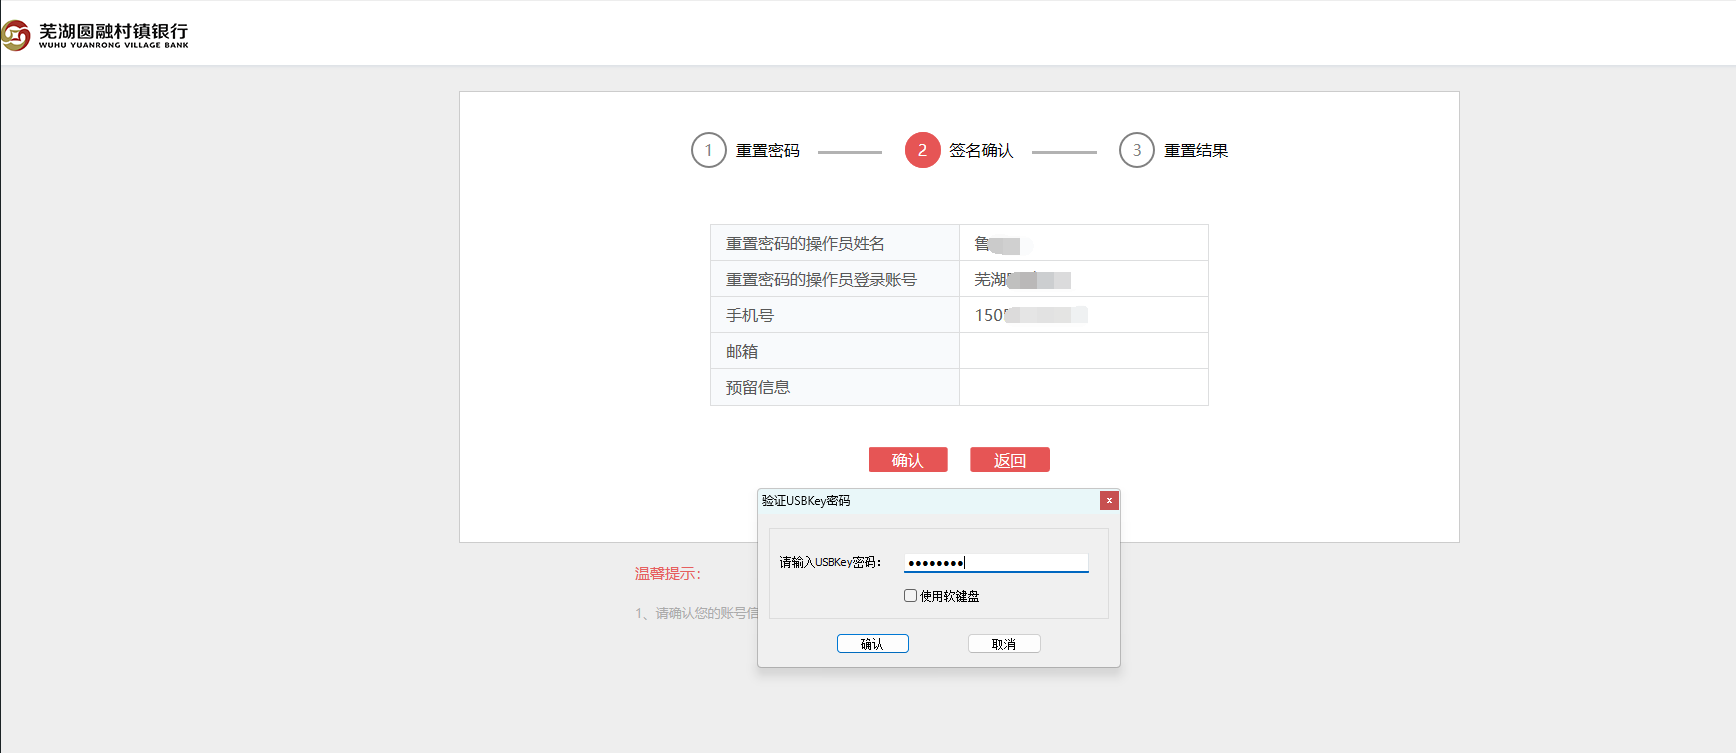Click the 温馨提示 heading
Viewport: 1736px width, 753px height.
coord(668,573)
